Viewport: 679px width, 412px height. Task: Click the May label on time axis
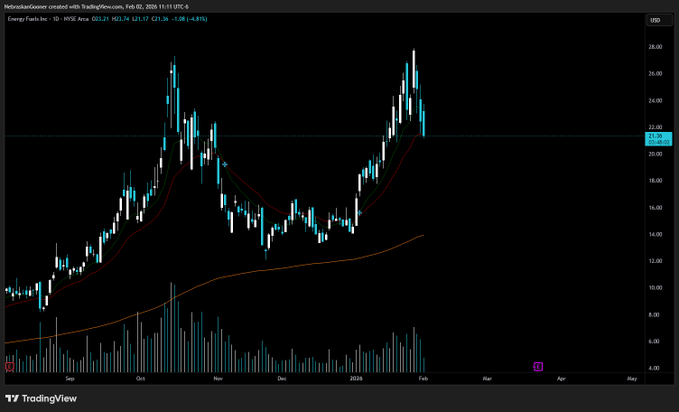pyautogui.click(x=631, y=380)
